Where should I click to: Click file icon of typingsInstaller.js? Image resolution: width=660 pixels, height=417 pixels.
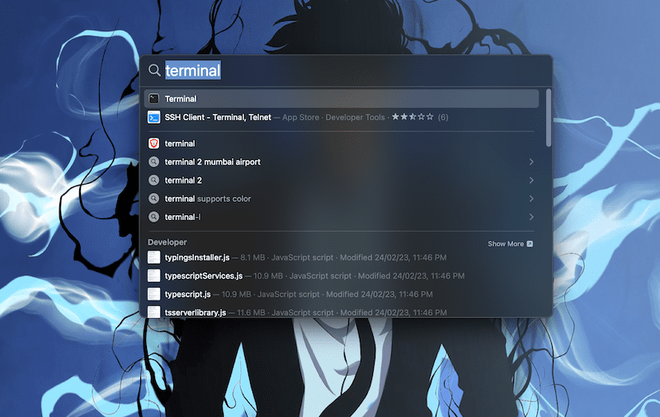(x=154, y=258)
